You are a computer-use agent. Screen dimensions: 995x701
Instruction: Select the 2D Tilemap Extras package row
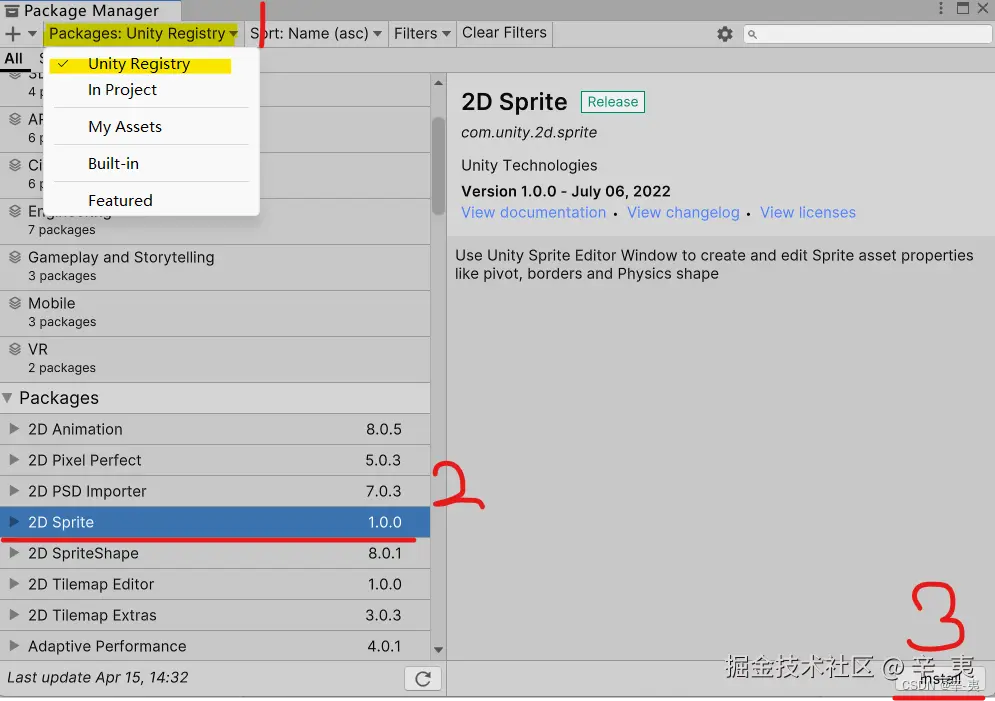coord(215,615)
